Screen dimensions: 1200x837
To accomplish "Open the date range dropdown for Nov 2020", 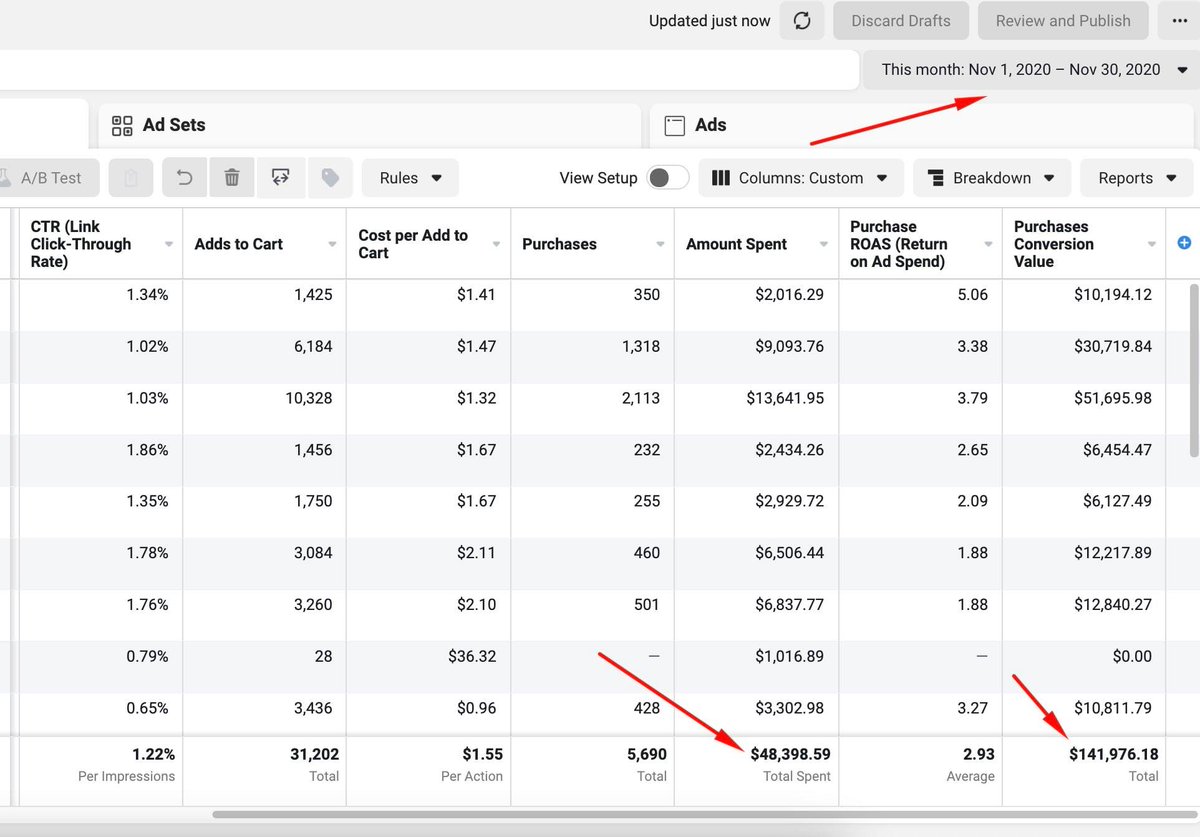I will [1033, 70].
